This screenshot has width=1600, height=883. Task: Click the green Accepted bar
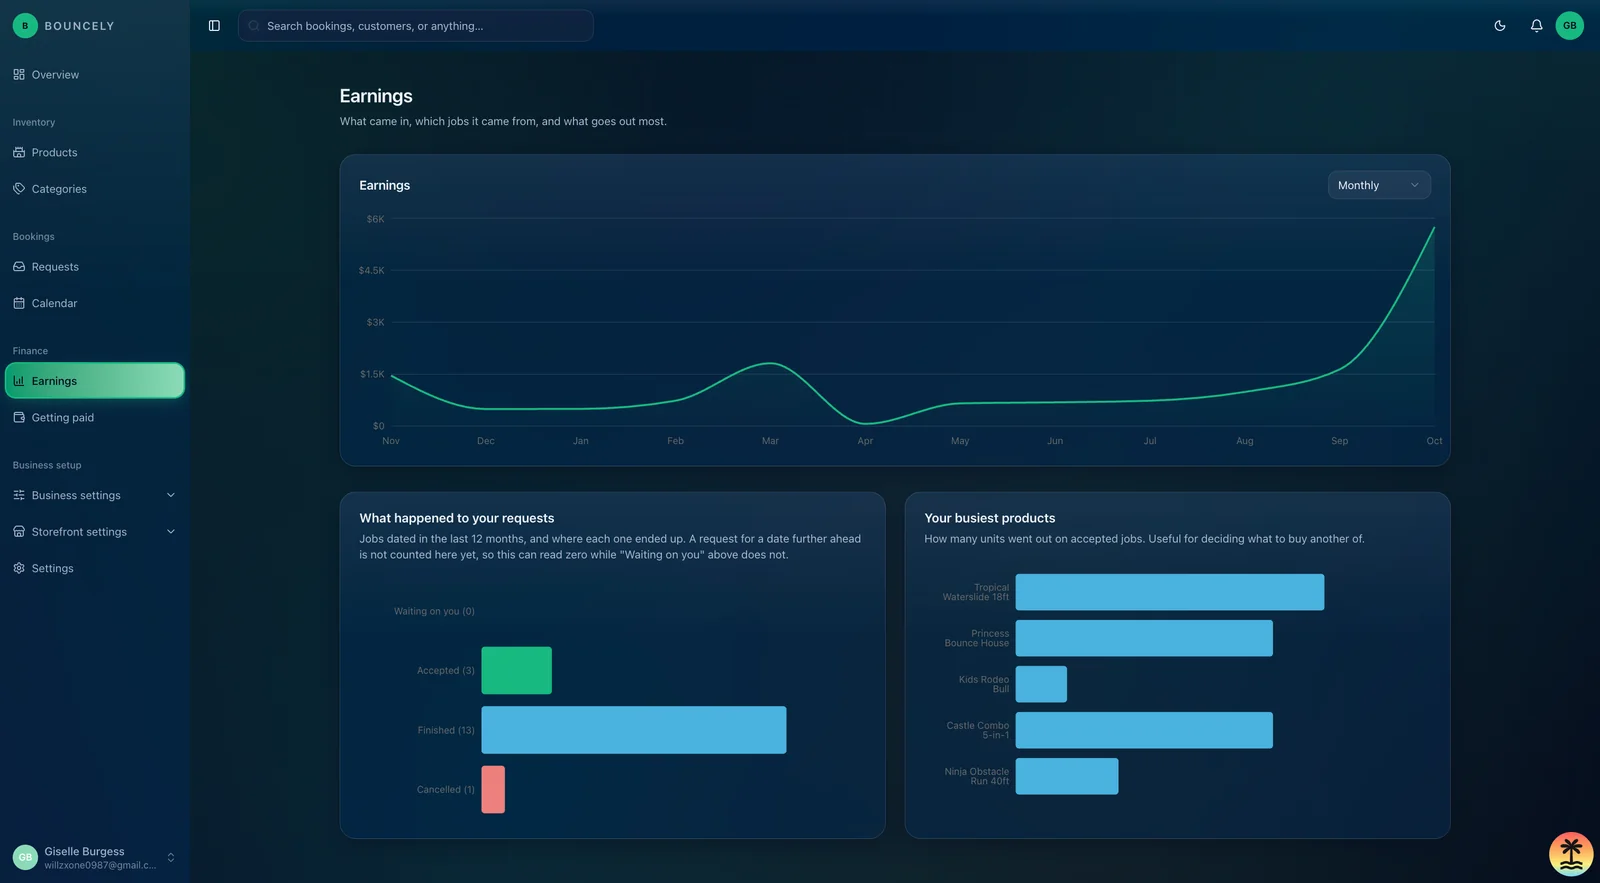pos(516,670)
